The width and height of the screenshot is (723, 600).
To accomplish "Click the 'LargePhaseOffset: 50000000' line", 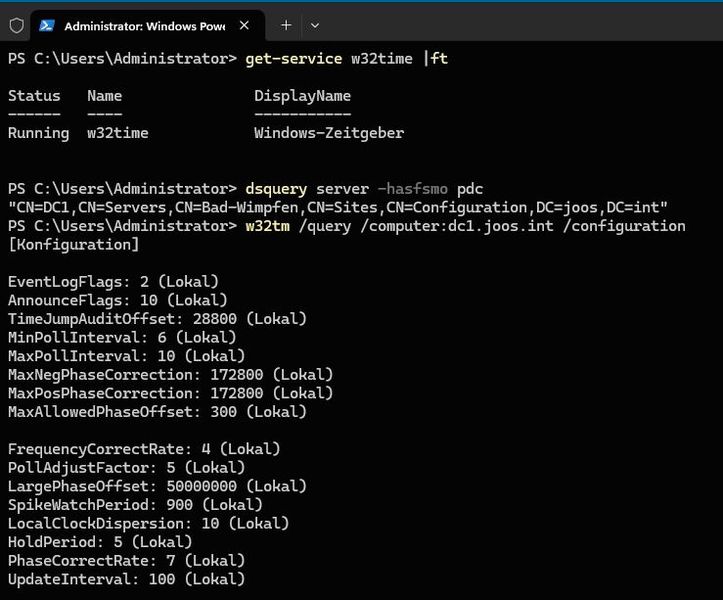I will (x=157, y=486).
